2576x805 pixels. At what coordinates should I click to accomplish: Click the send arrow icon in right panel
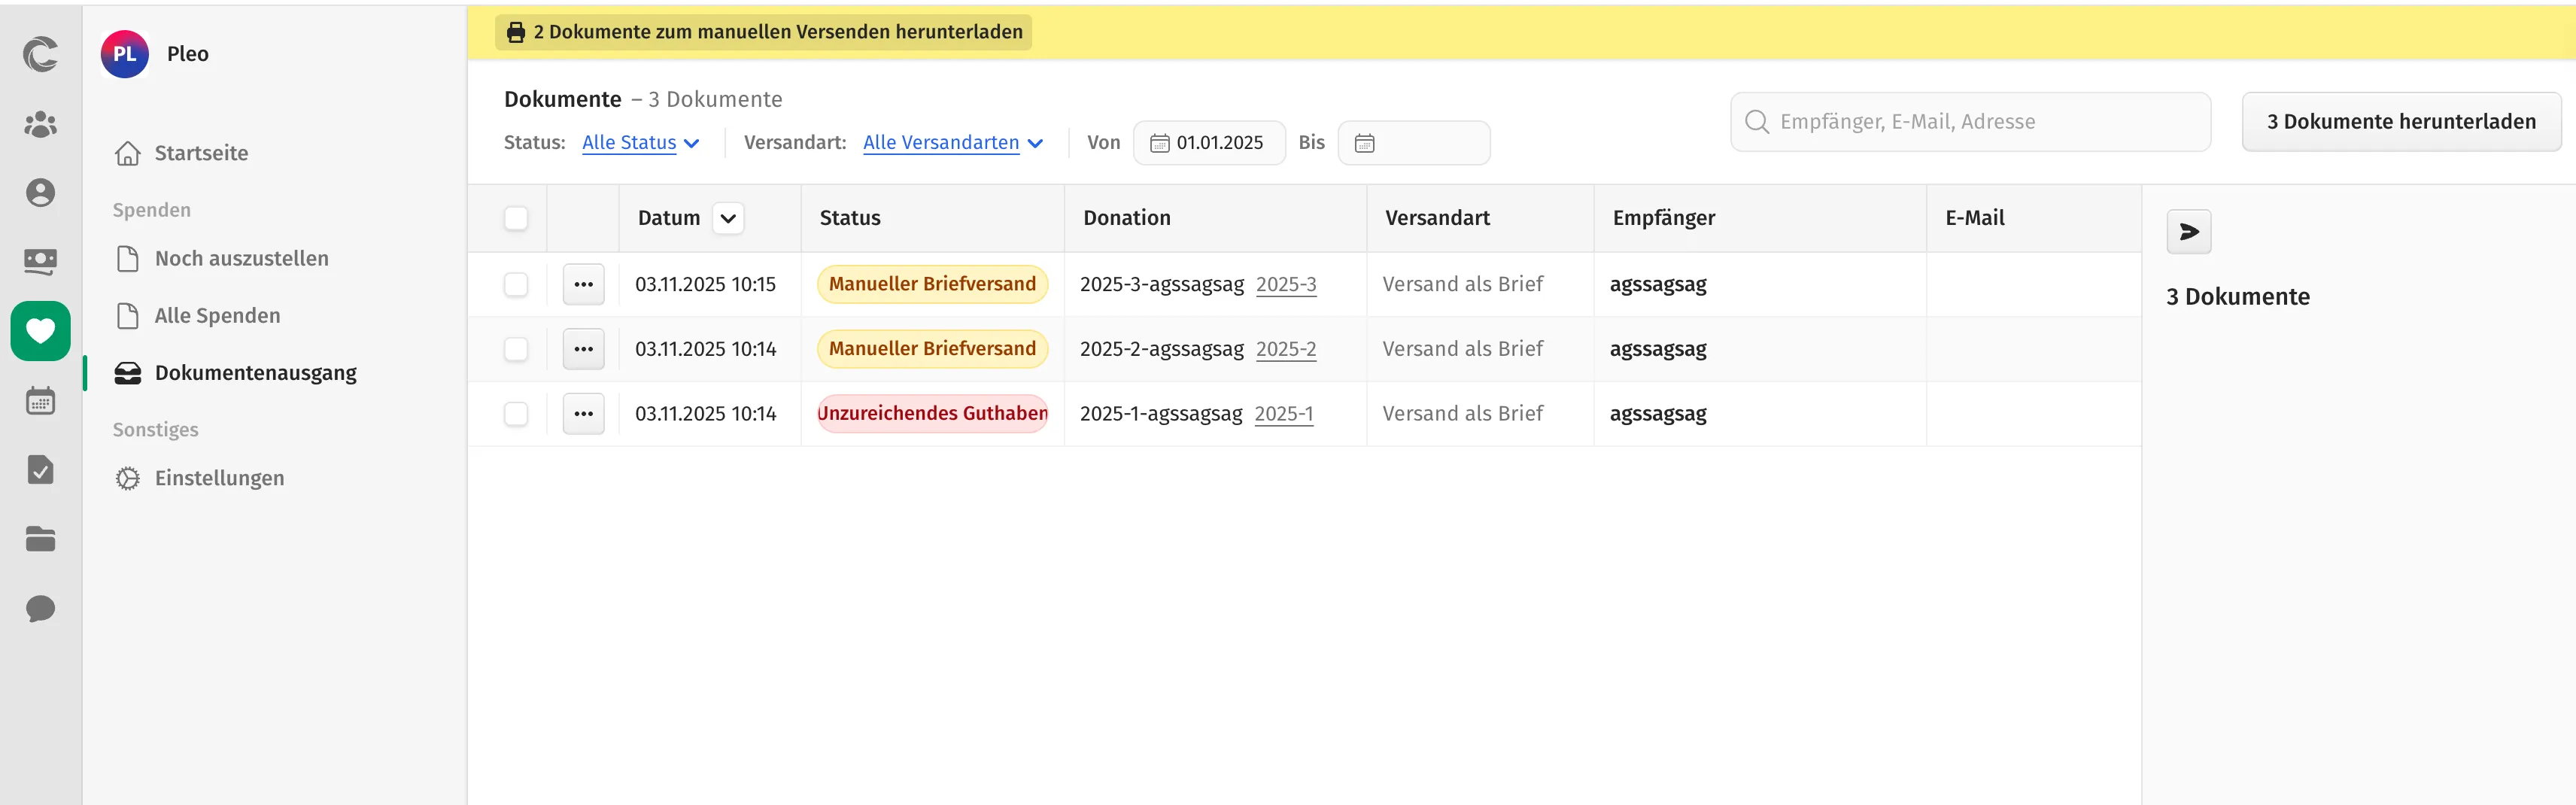pyautogui.click(x=2188, y=232)
